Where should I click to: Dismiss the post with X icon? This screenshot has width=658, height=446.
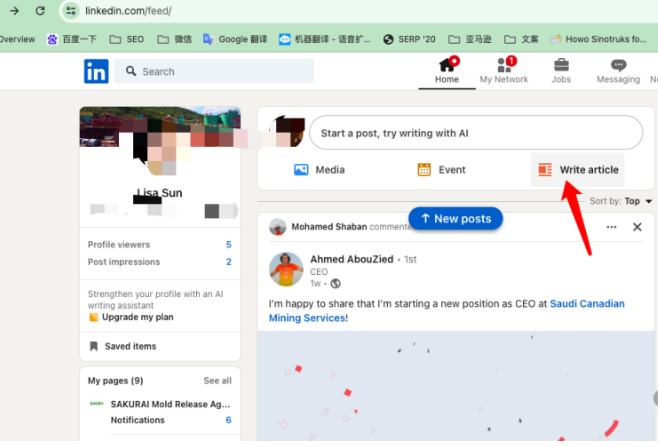pos(637,227)
